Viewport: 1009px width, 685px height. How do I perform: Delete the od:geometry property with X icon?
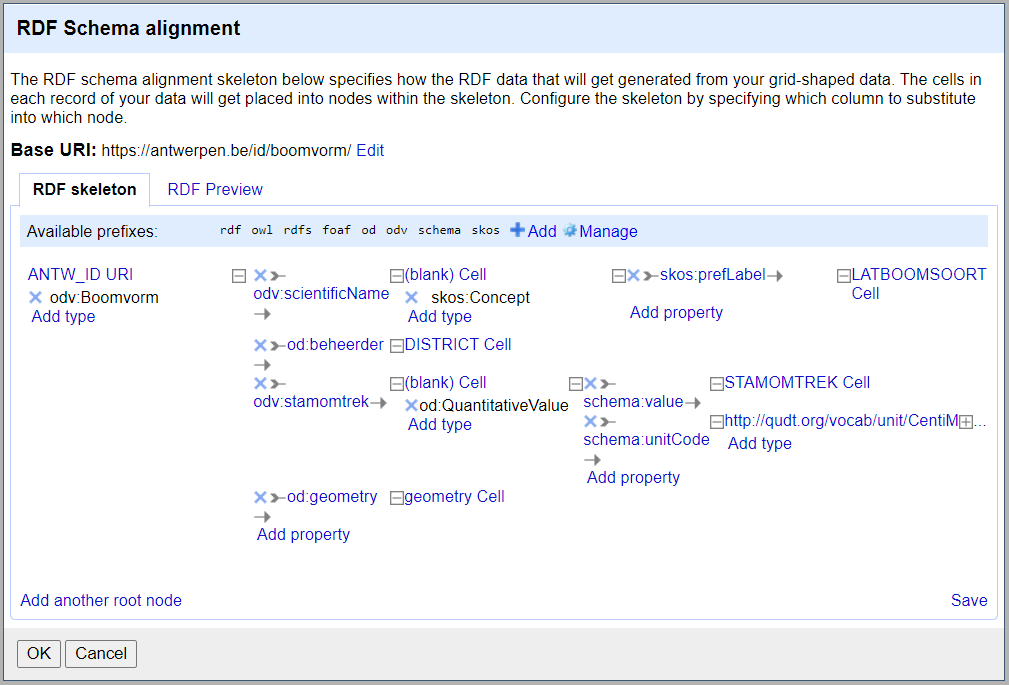point(261,497)
